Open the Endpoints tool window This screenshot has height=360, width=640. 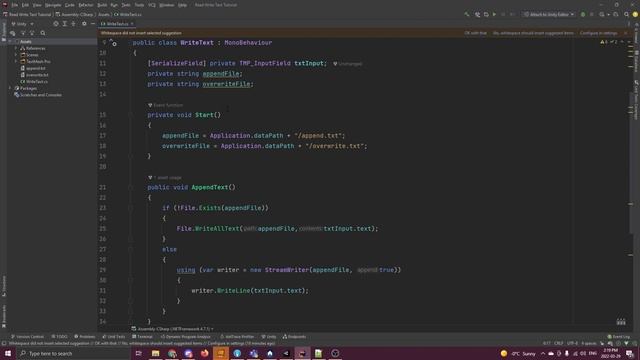(x=294, y=337)
